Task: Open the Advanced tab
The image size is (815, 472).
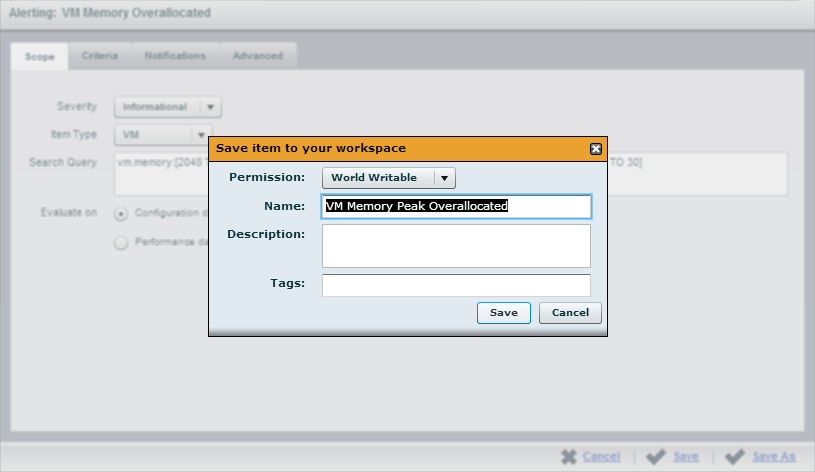Action: tap(258, 56)
